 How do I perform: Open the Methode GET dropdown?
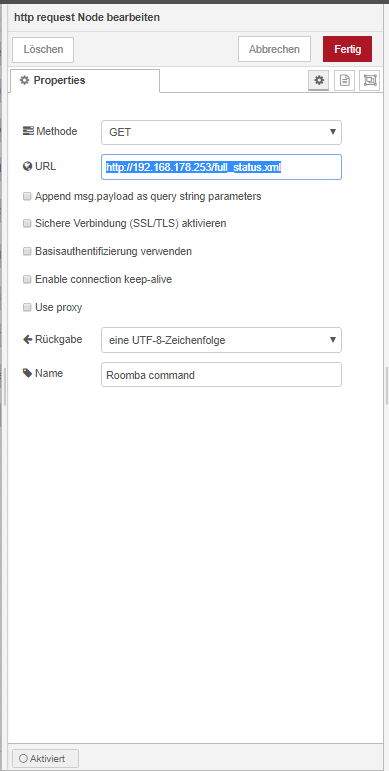click(221, 132)
